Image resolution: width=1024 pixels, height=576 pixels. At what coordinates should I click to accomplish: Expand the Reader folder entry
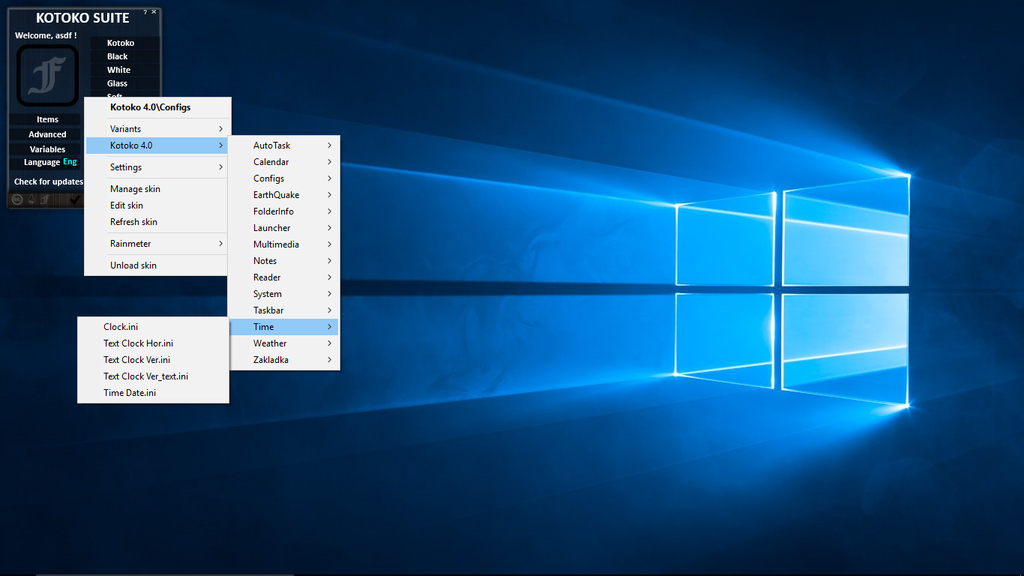pos(284,278)
